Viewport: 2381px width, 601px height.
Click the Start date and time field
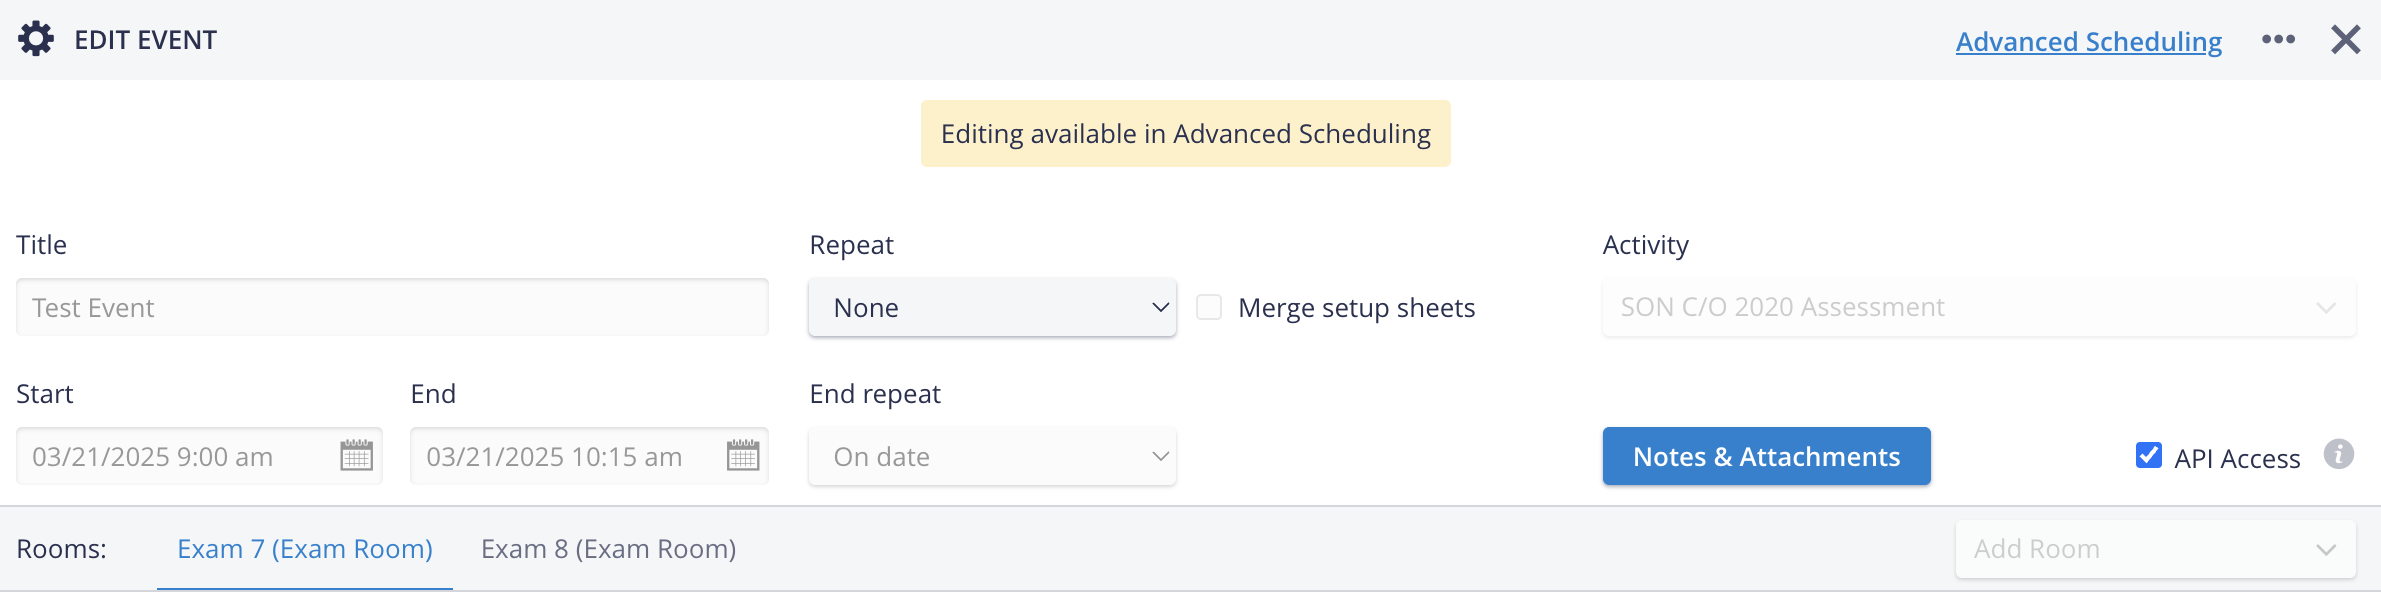click(199, 456)
